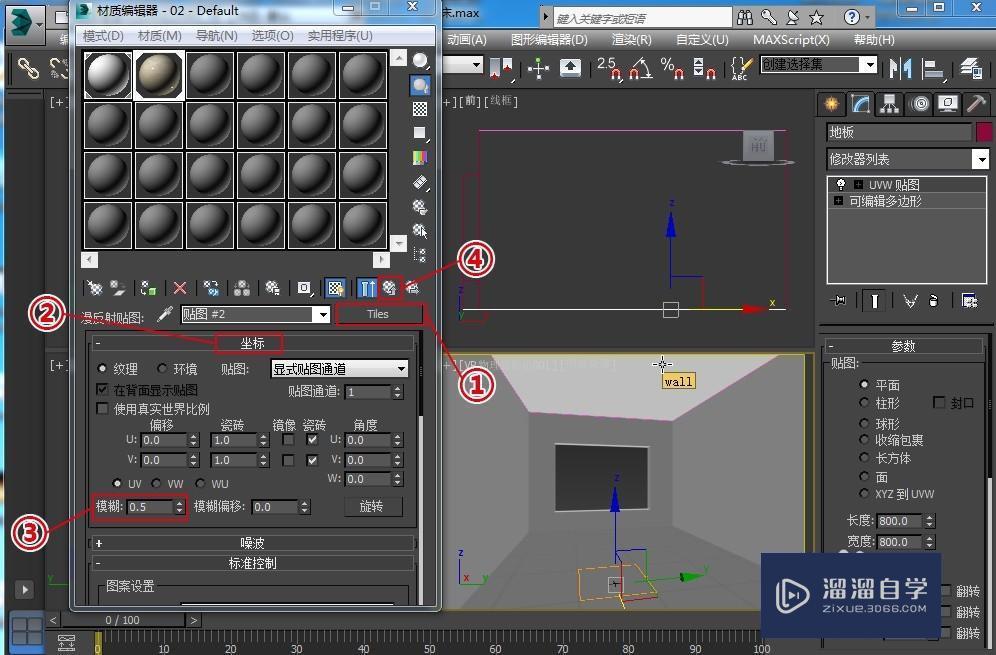Click the Mirror tool in main toolbar
Viewport: 996px width, 655px height.
pos(900,68)
